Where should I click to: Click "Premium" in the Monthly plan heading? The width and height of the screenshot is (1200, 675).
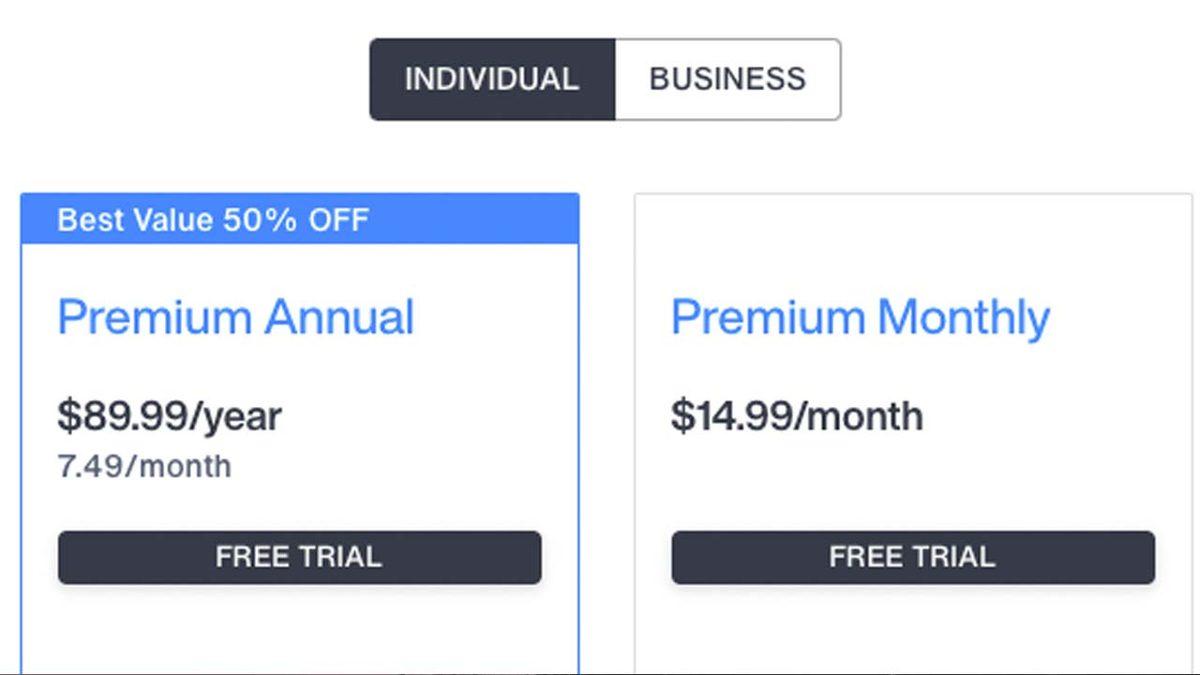(768, 318)
